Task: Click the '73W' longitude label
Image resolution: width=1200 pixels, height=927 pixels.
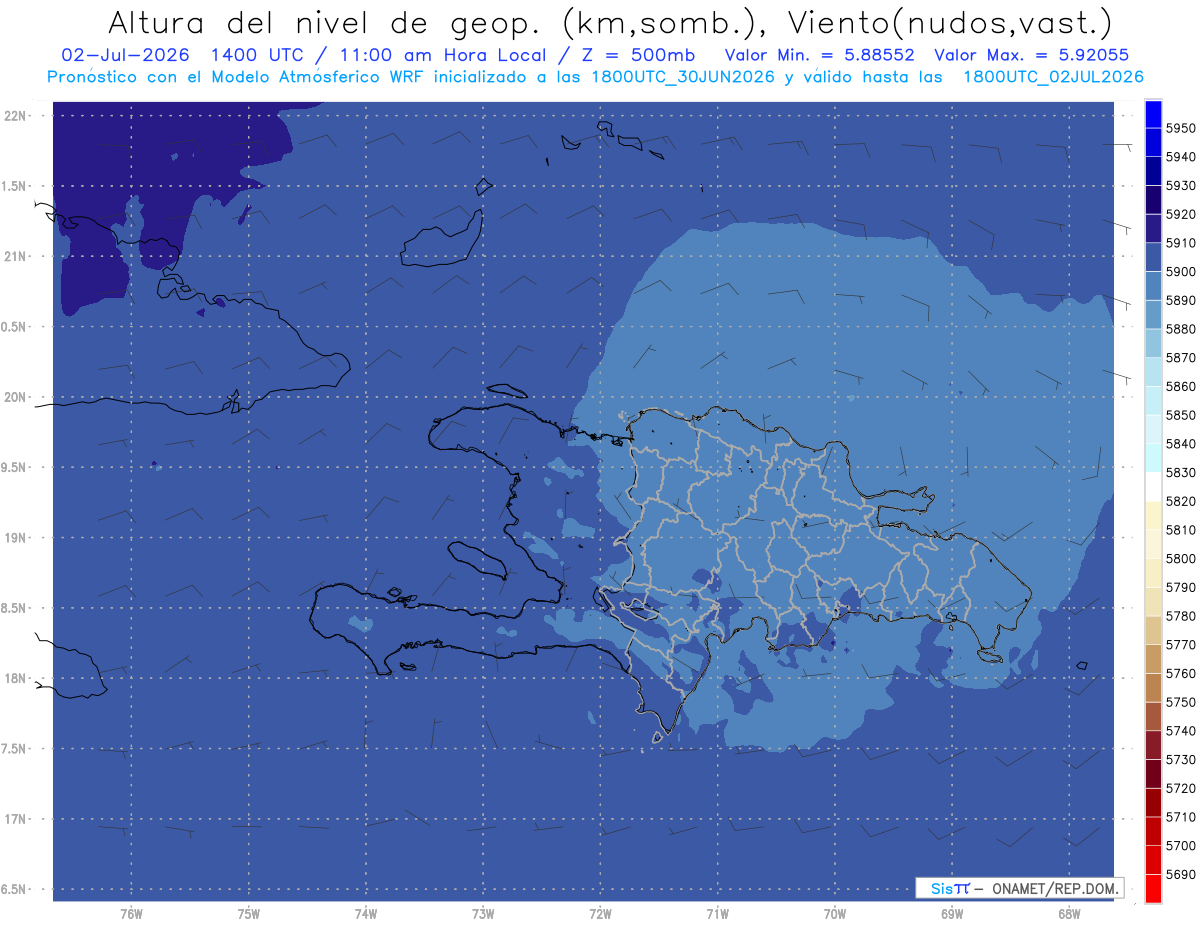Action: click(483, 914)
